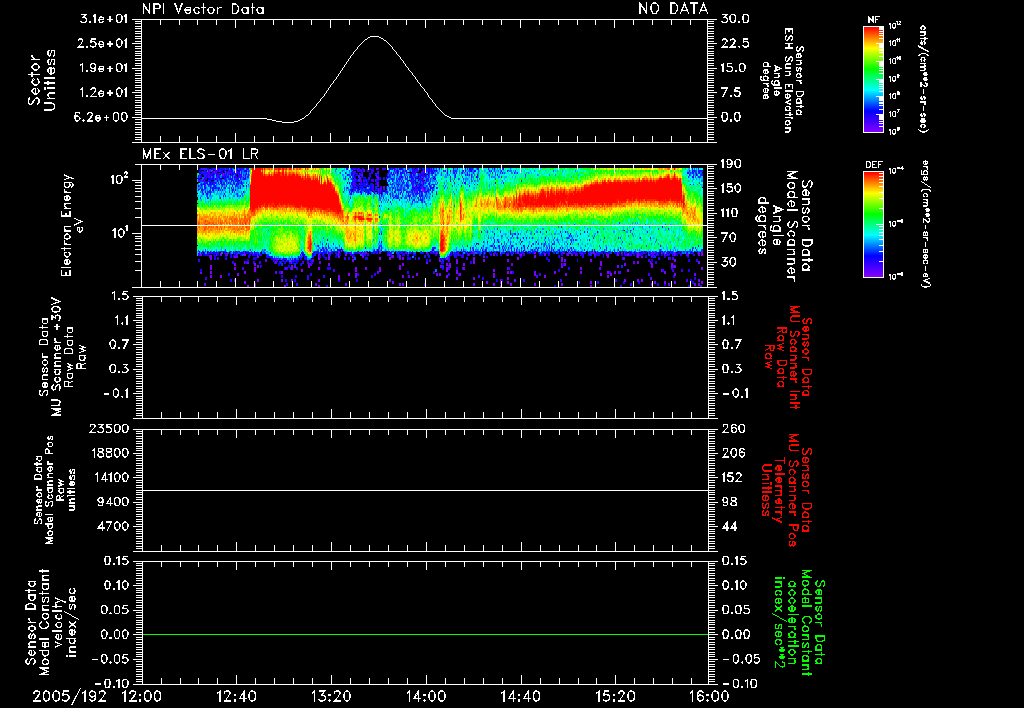1024x708 pixels.
Task: Click the 'Model Scanner Pos Raw unitless' axis title
Action: [55, 490]
